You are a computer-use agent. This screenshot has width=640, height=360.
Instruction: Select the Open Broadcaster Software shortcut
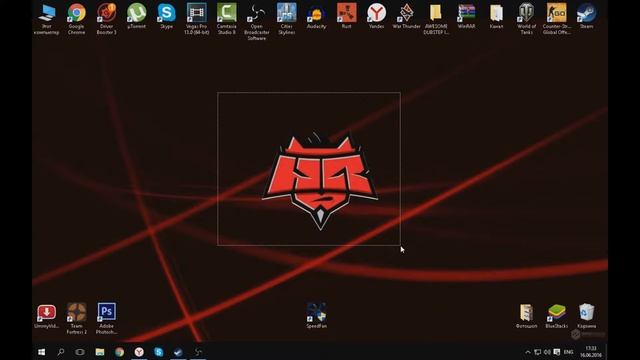pyautogui.click(x=257, y=22)
